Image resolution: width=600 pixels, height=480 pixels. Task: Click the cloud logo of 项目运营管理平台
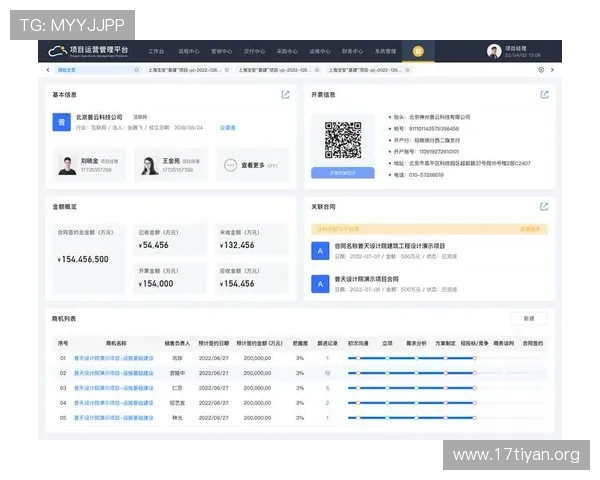coord(57,51)
